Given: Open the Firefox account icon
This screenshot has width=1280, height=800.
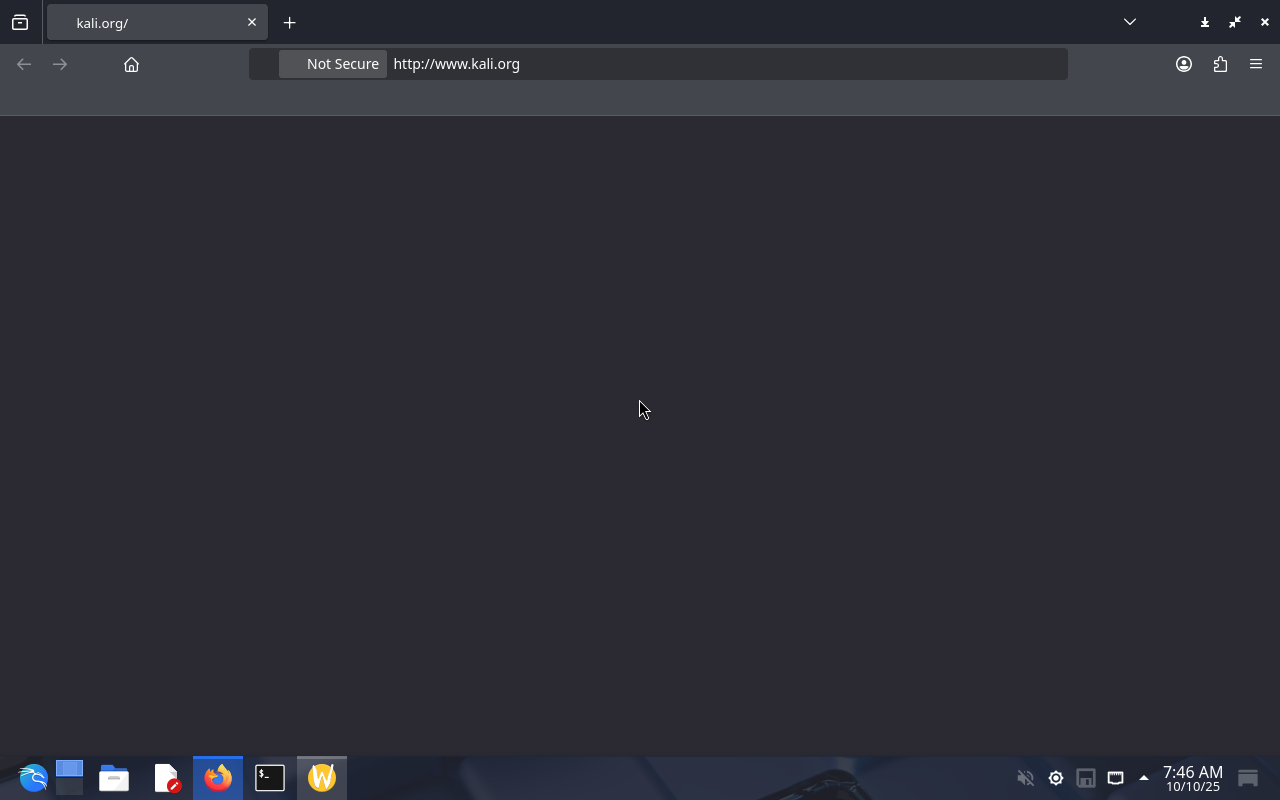Looking at the screenshot, I should [x=1184, y=64].
